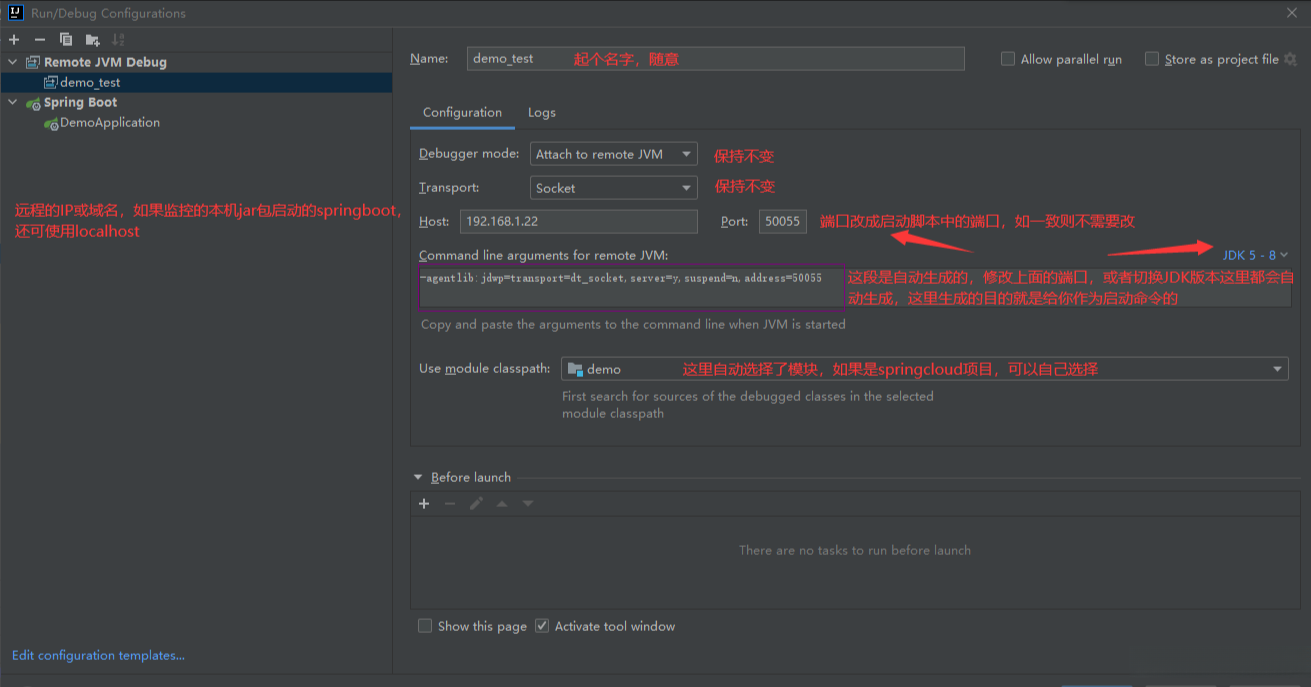Image resolution: width=1311 pixels, height=687 pixels.
Task: Check the Store as project file option
Action: pyautogui.click(x=1152, y=59)
